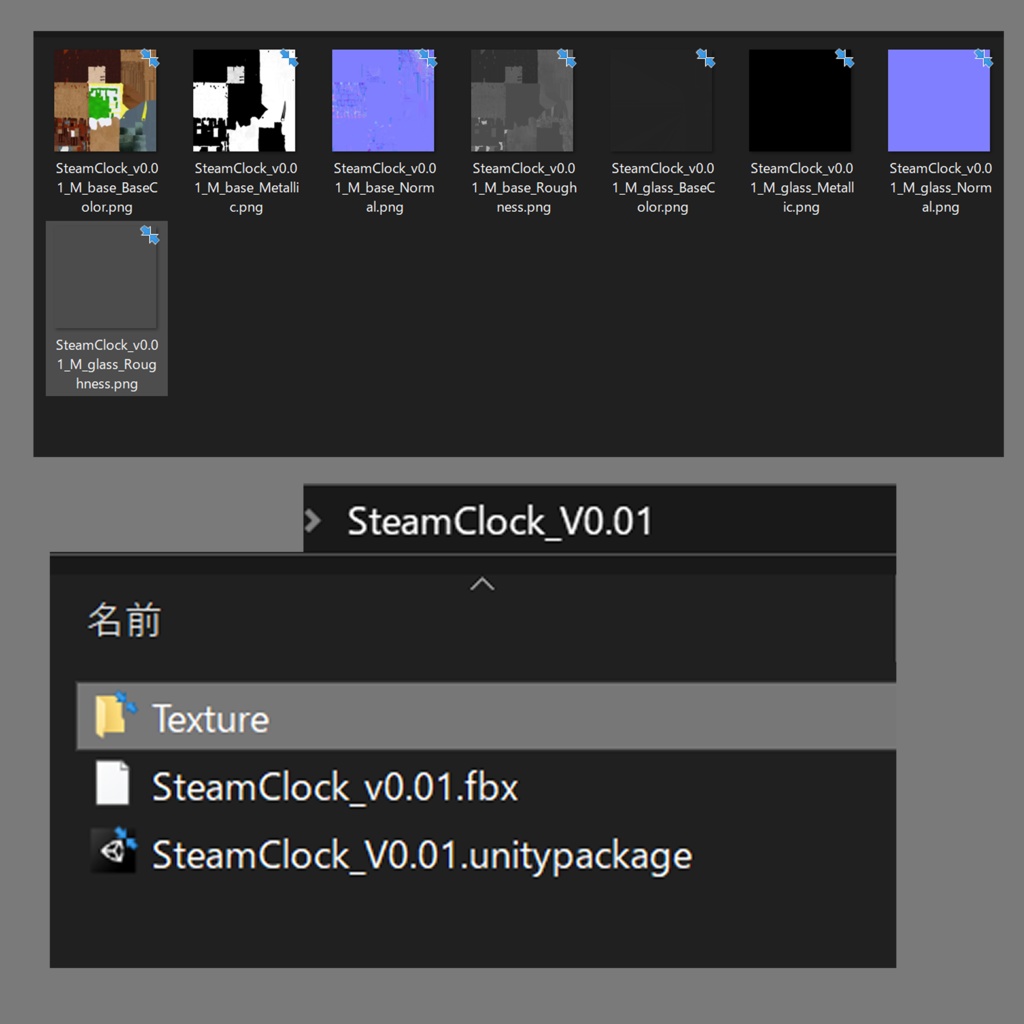The width and height of the screenshot is (1024, 1024).
Task: Click sync overlay on base_Metallic texture
Action: (289, 58)
